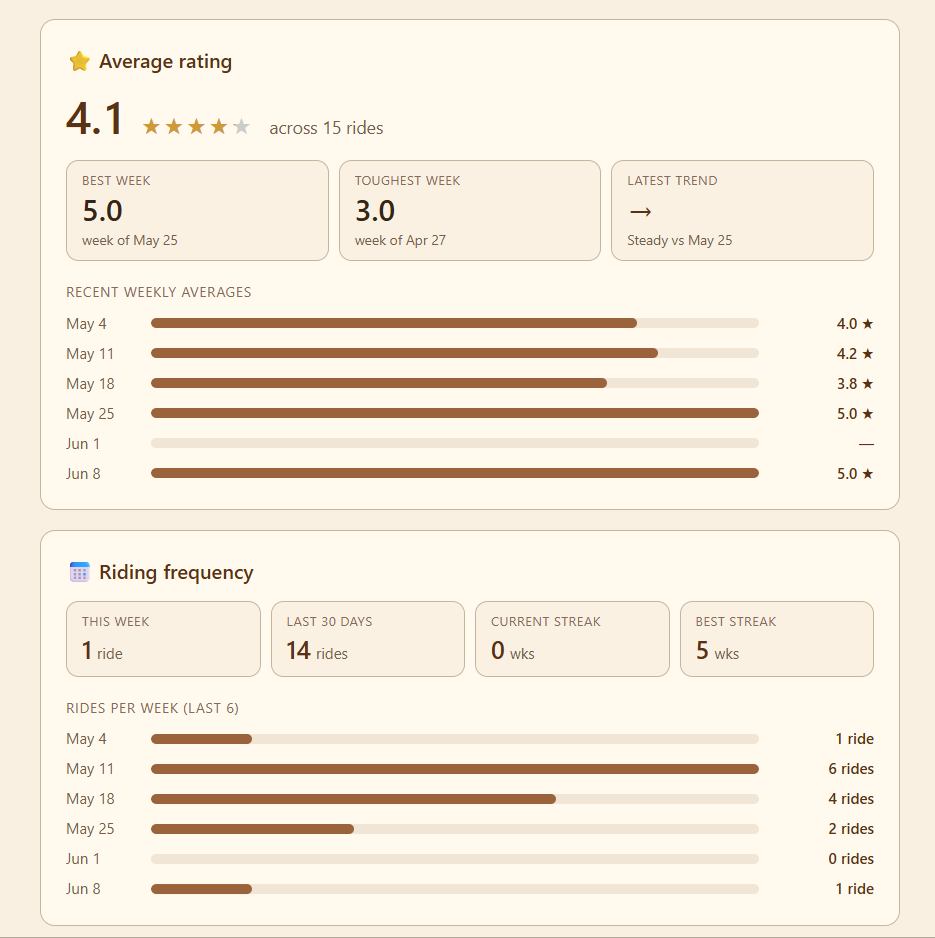Image resolution: width=935 pixels, height=938 pixels.
Task: Click the empty Jun 1 rating bar
Action: tap(455, 443)
